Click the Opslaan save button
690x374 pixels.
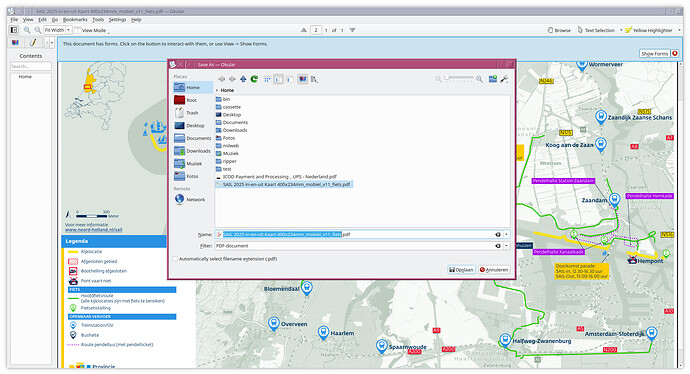point(461,270)
